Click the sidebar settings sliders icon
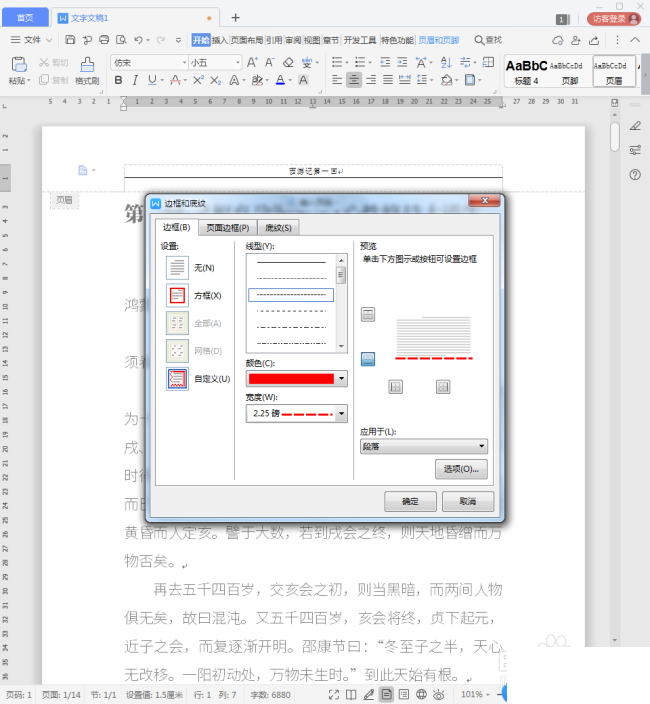The image size is (650, 704). 635,150
